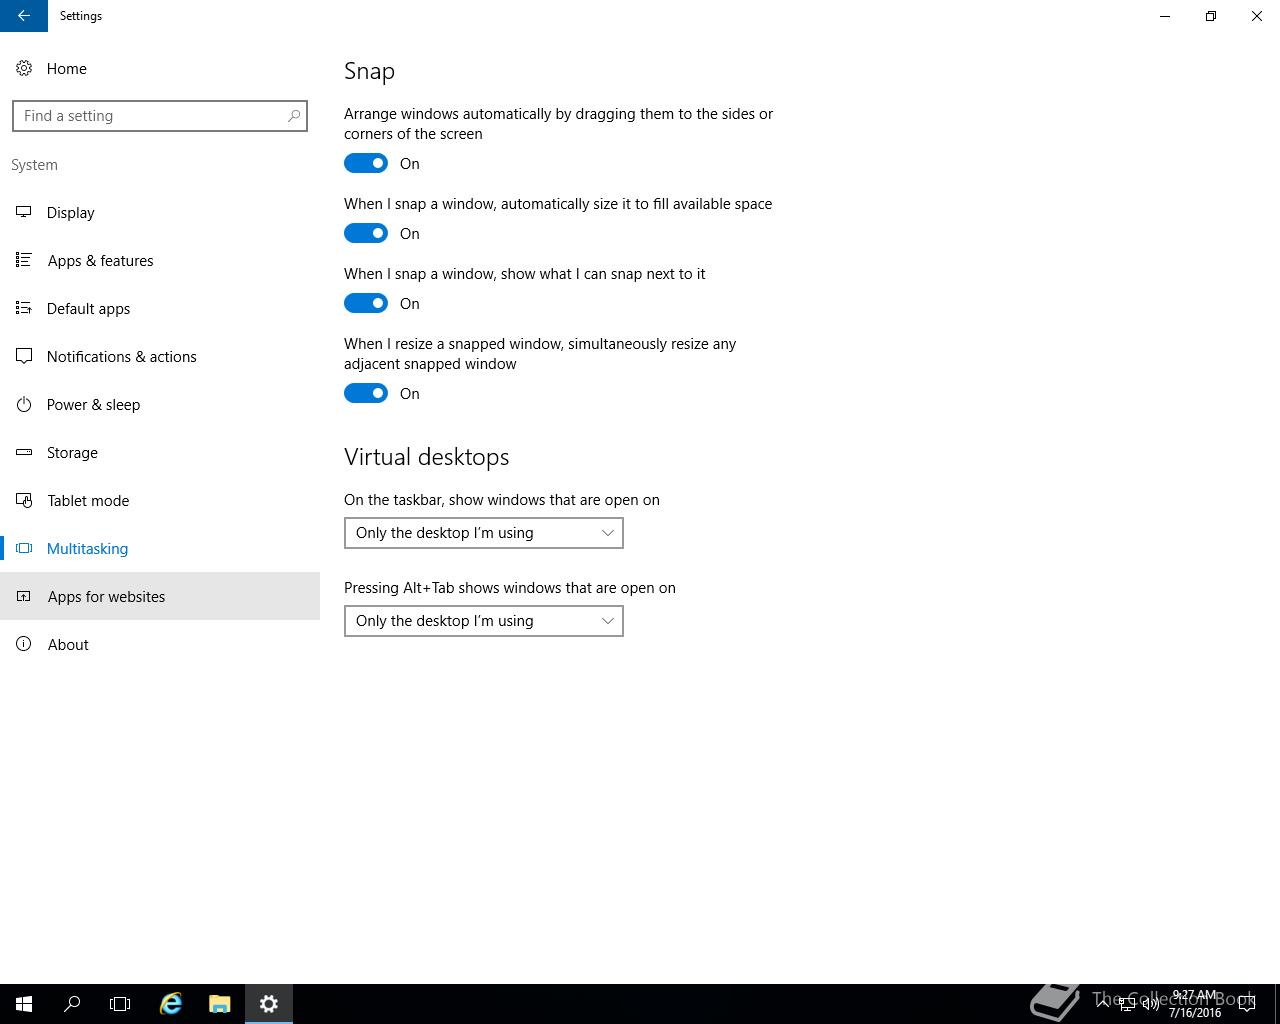Screen dimensions: 1280x1024
Task: Click the Default apps icon
Action: pos(24,308)
